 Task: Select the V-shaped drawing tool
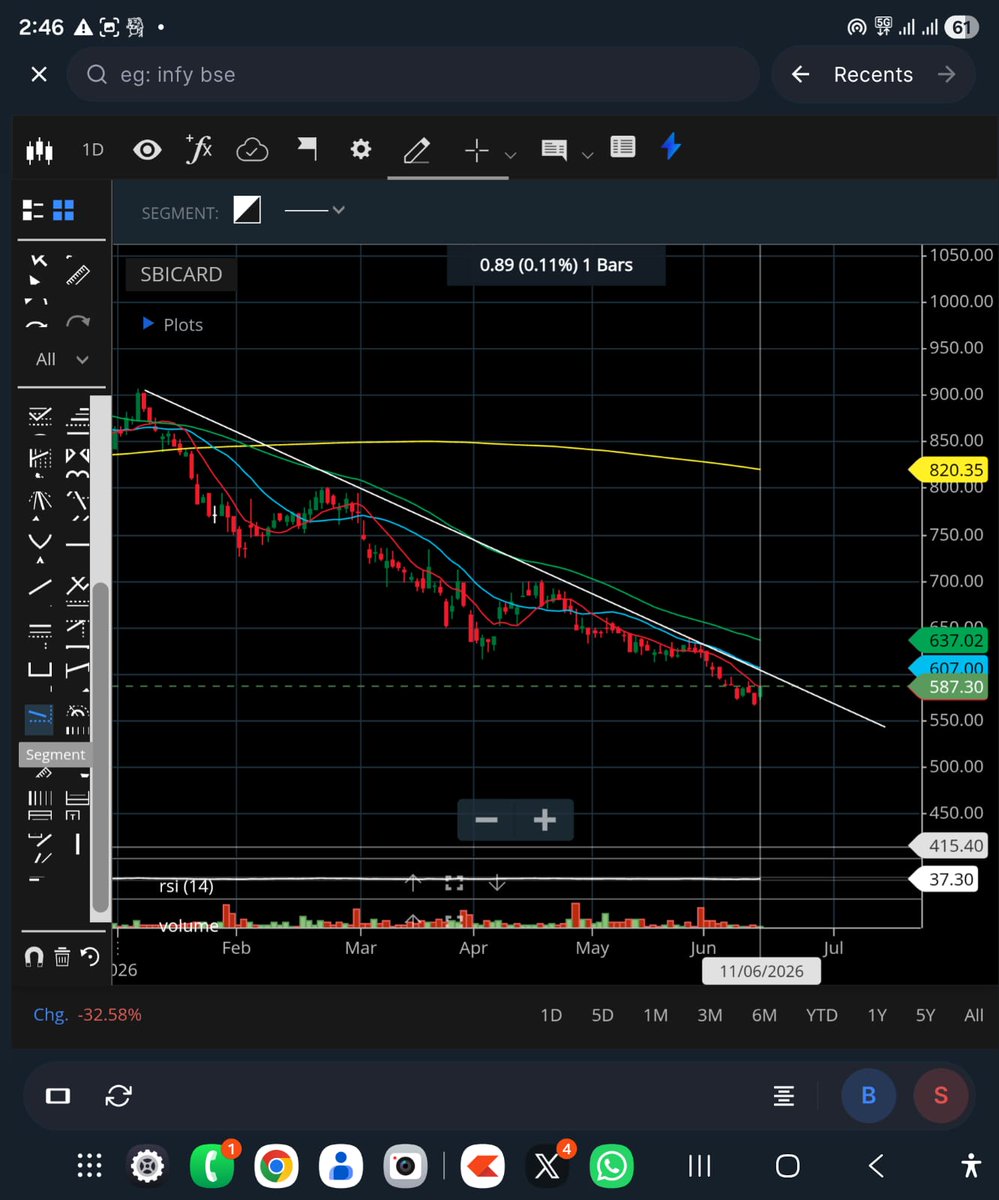[39, 543]
